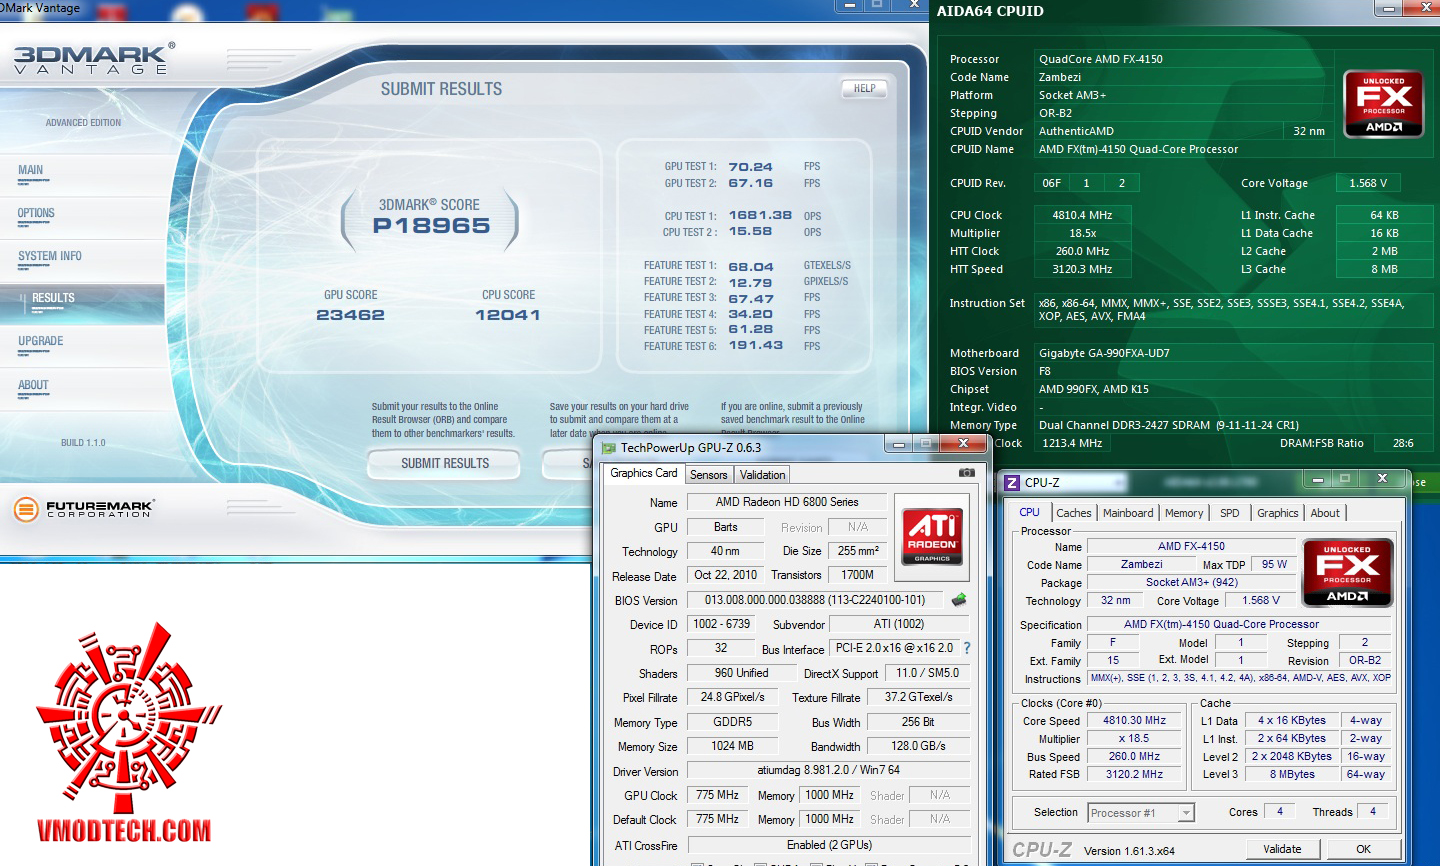Viewport: 1440px width, 866px height.
Task: Click the SUBMIT RESULTS button in 3DMark
Action: point(445,464)
